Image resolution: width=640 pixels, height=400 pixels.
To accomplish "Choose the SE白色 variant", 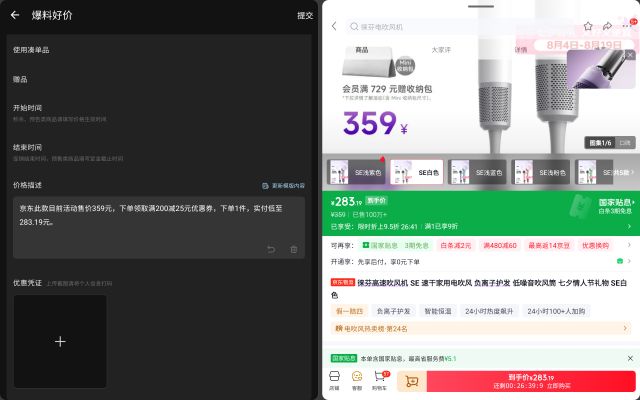I will point(417,172).
